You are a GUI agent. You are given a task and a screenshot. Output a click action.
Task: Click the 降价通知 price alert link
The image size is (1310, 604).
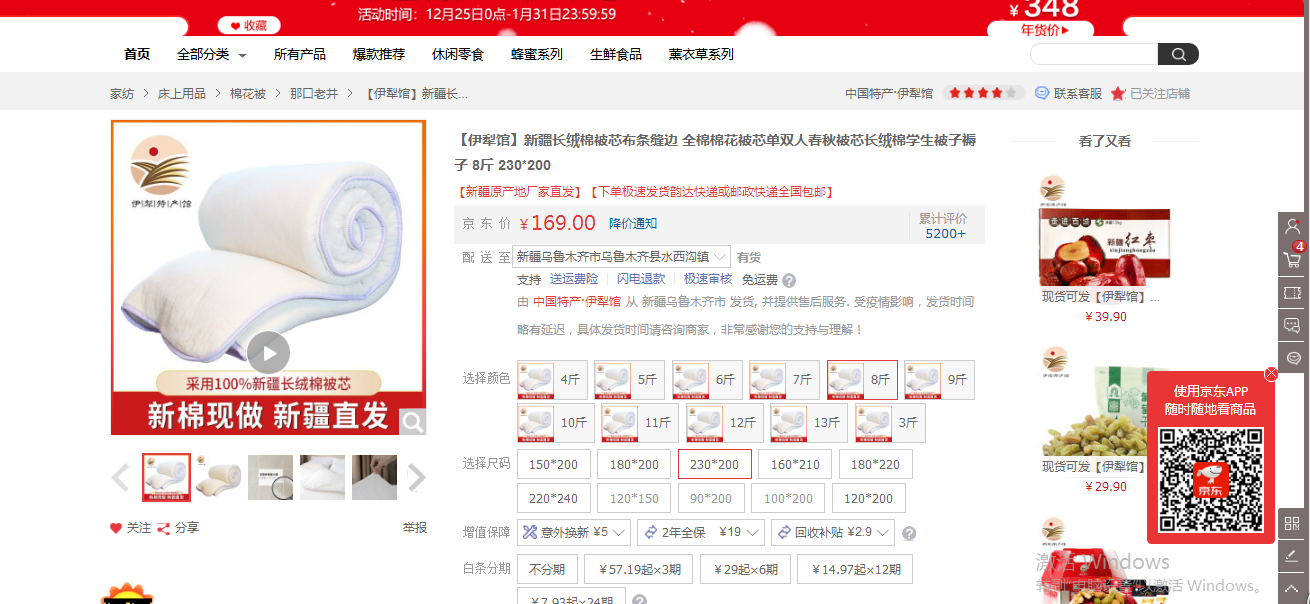coord(633,223)
